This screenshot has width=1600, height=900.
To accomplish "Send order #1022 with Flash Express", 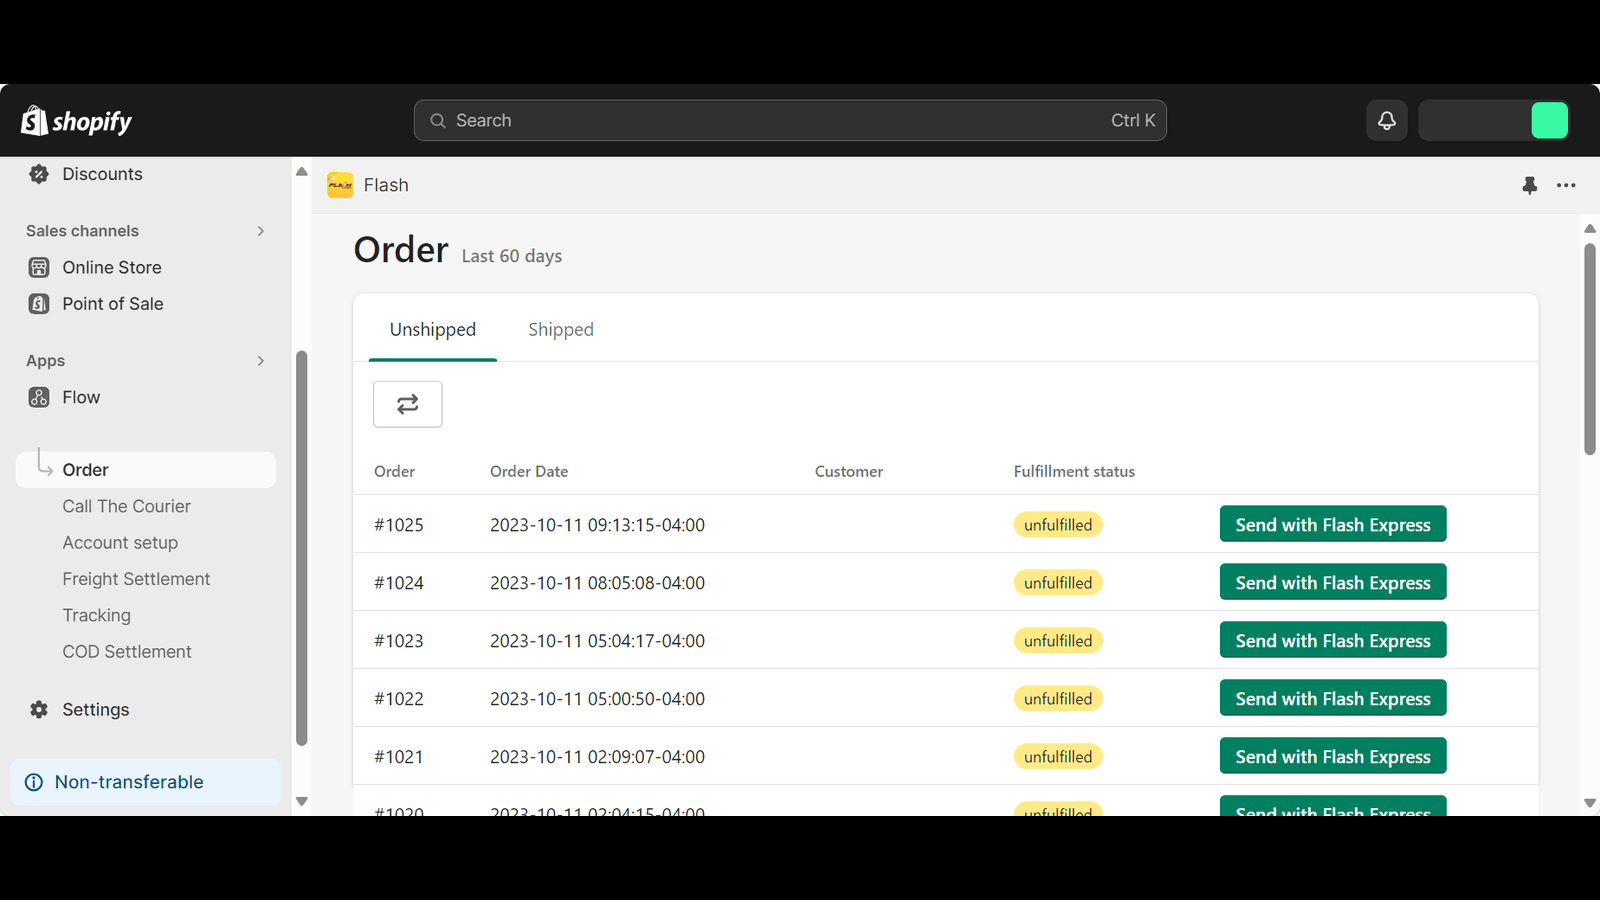I will (x=1333, y=698).
